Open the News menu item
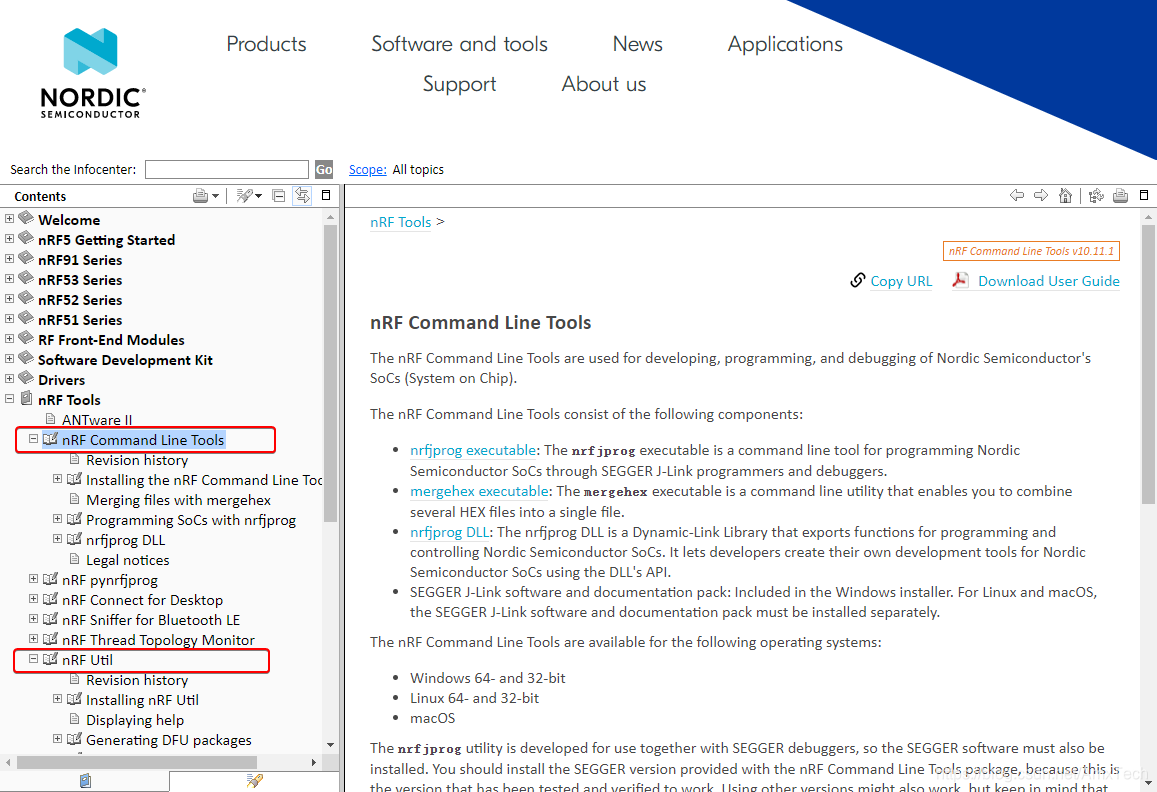 click(x=638, y=44)
